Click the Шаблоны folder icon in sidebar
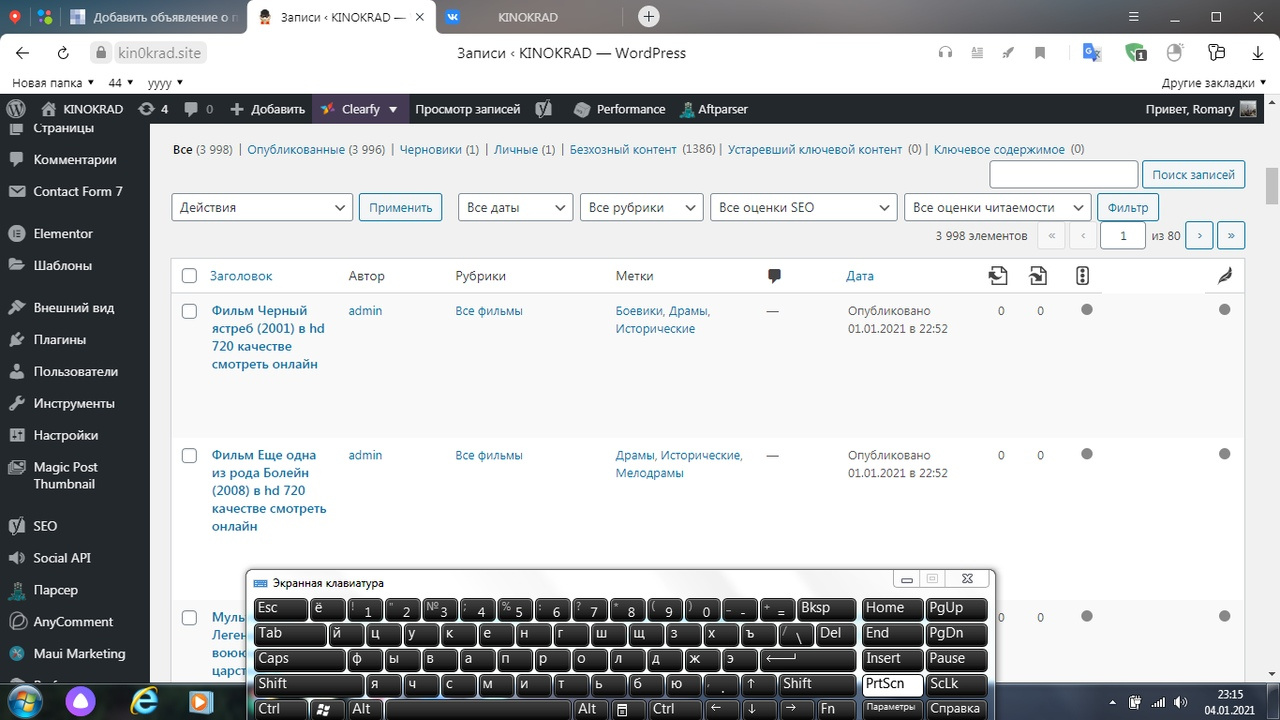 pos(16,265)
